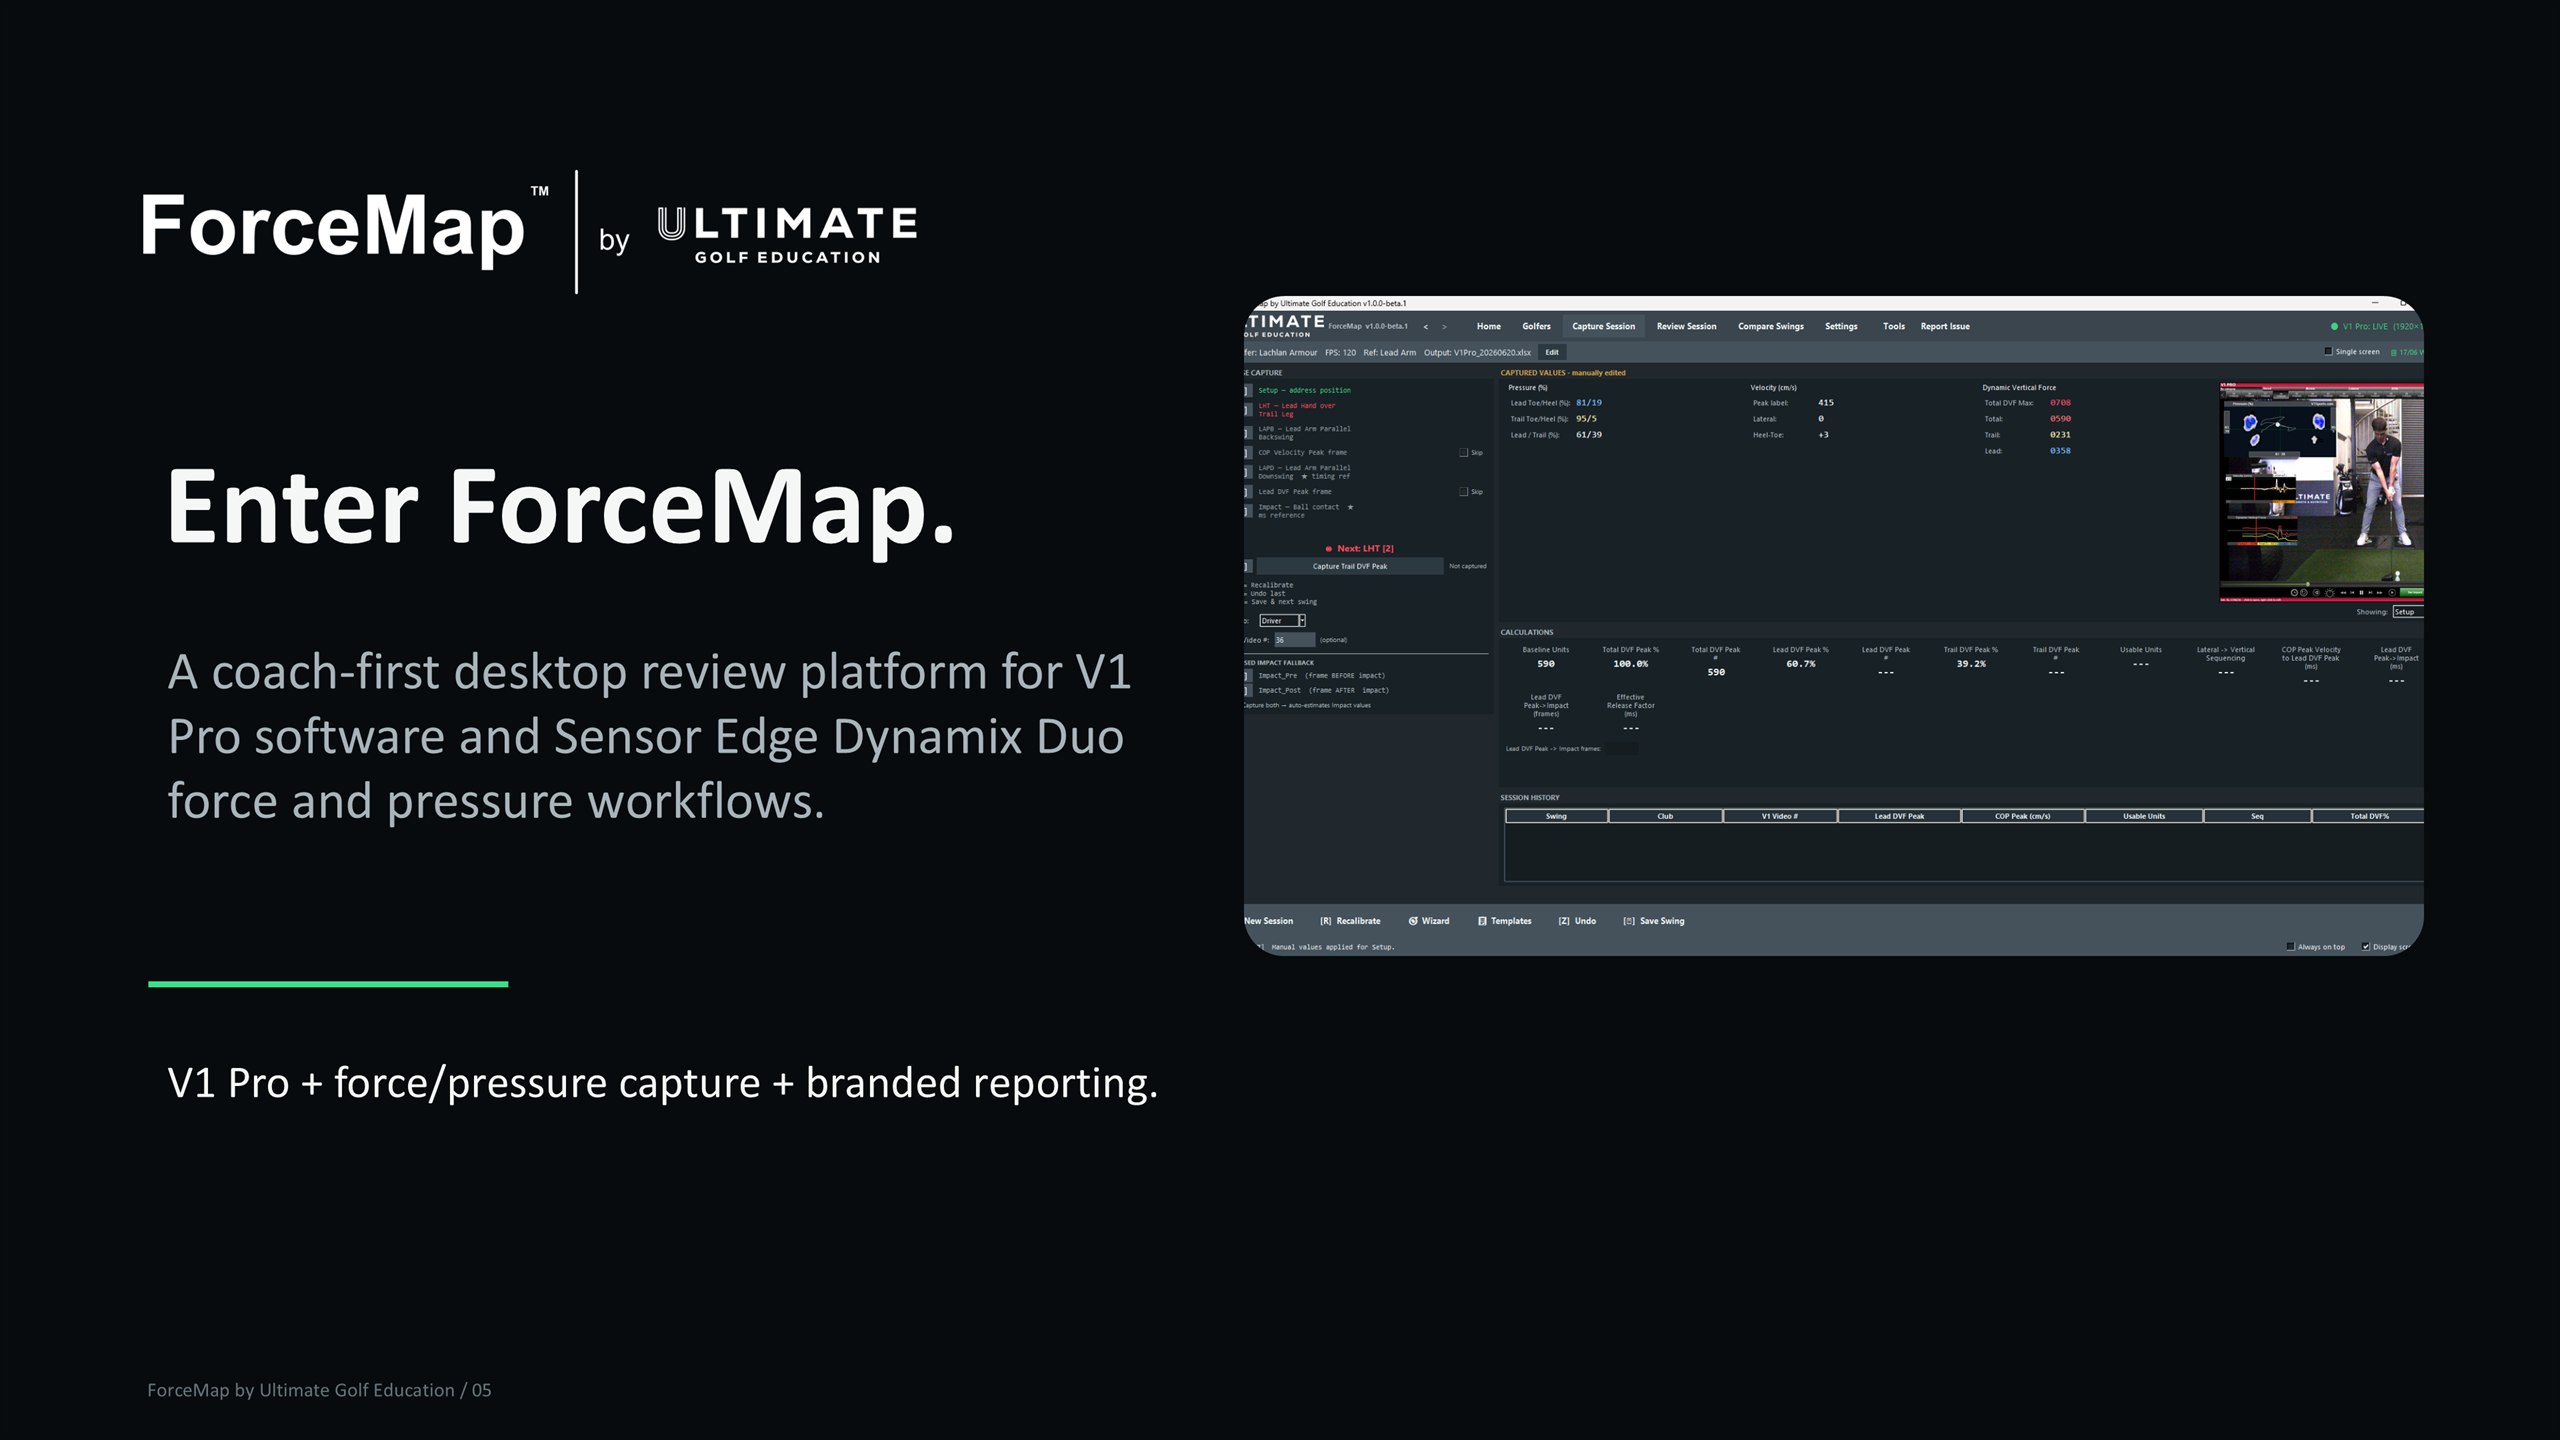2560x1440 pixels.
Task: Open the Tools menu
Action: tap(1893, 326)
